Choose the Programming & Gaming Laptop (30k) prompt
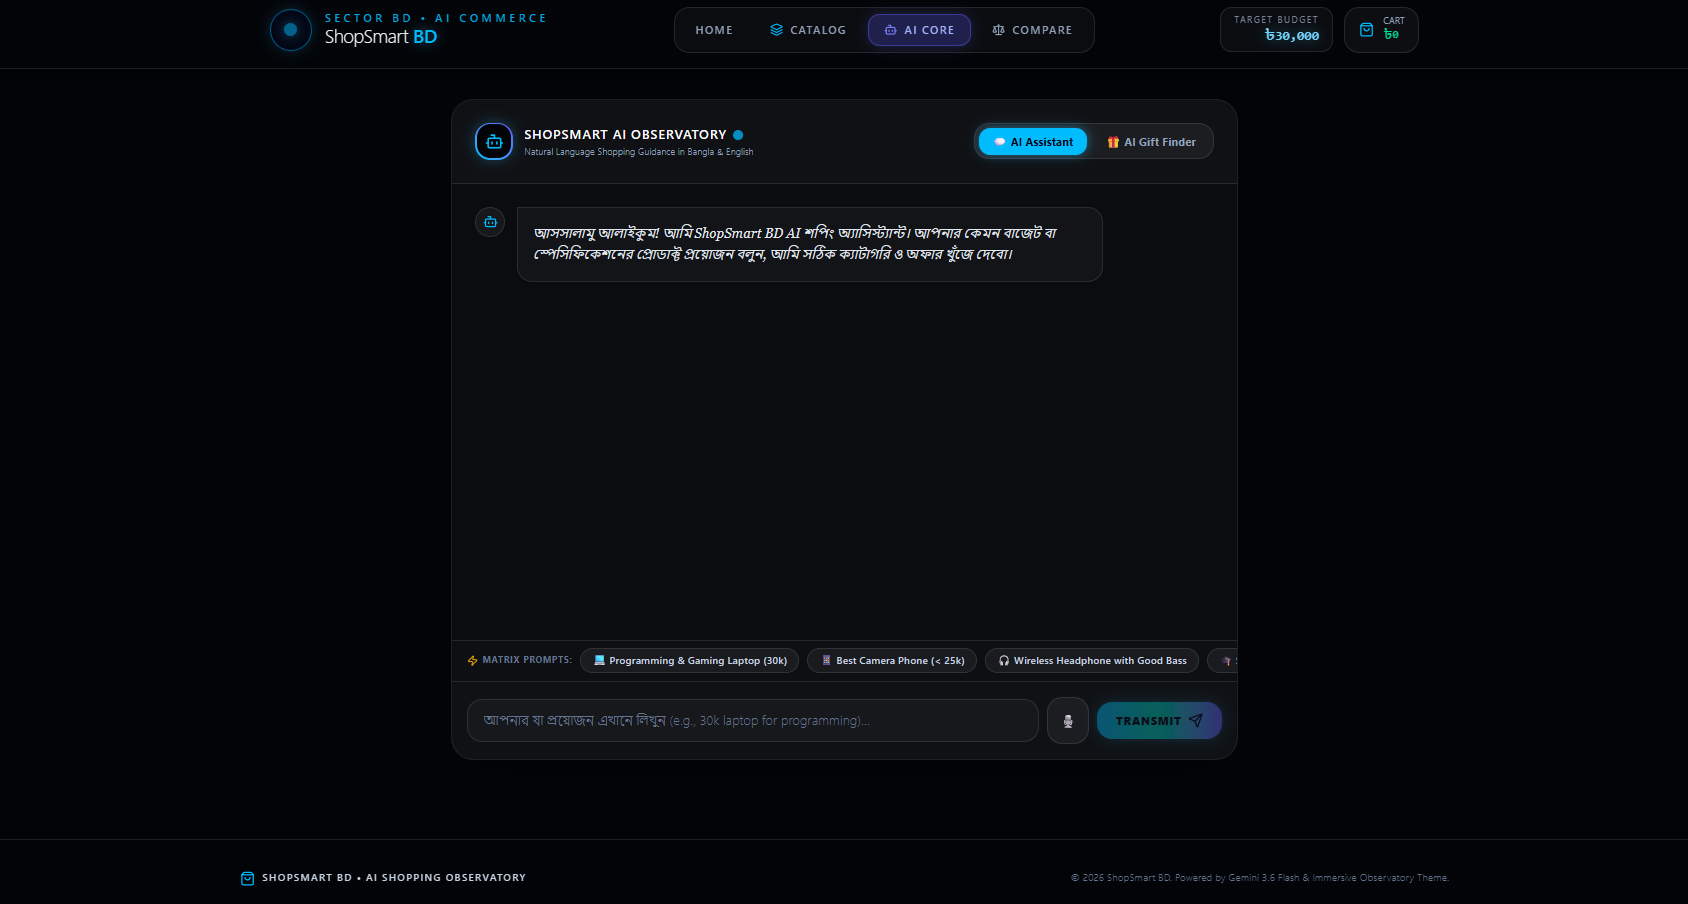1688x904 pixels. click(689, 661)
